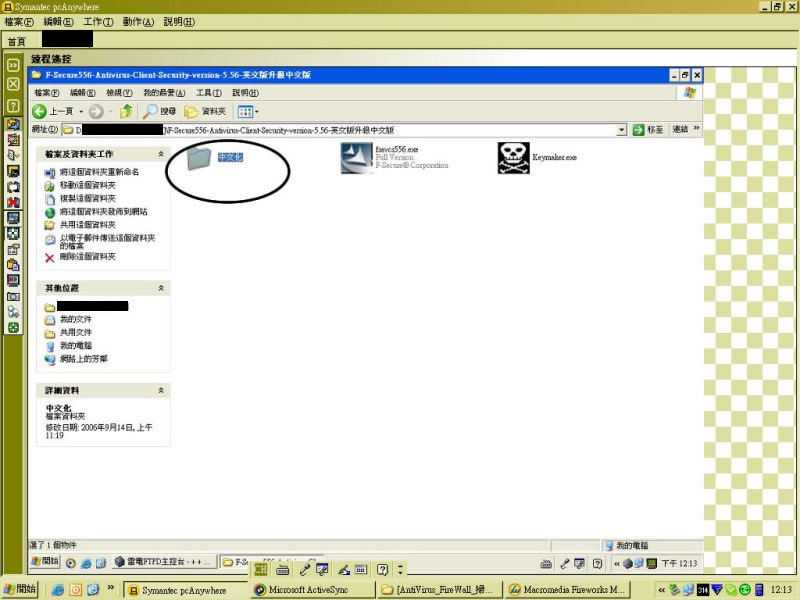Switch to the 首頁 tab
The width and height of the screenshot is (800, 600).
coord(17,41)
